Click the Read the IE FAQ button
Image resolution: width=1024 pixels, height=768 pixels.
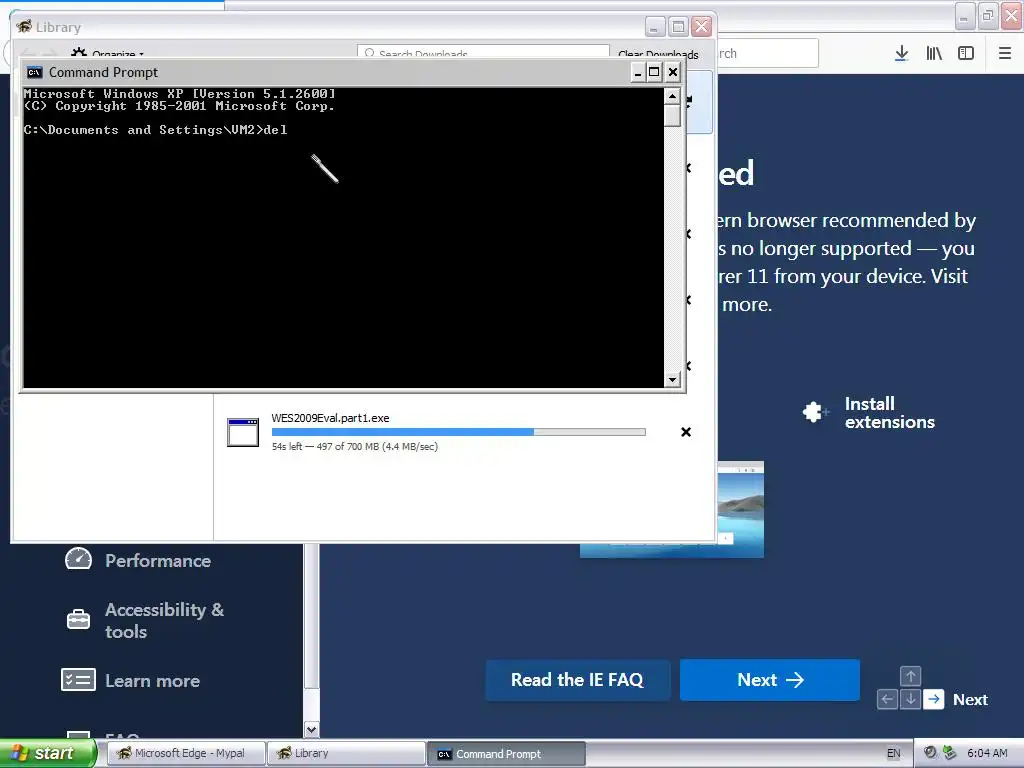click(577, 680)
